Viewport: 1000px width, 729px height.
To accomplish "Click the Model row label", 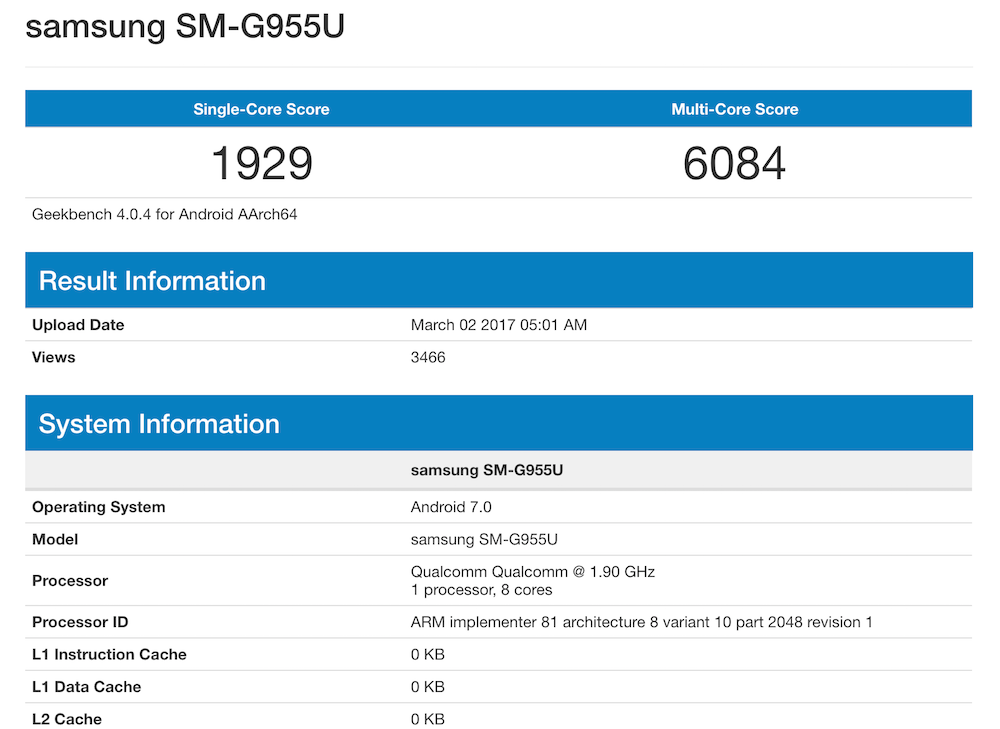I will click(x=55, y=539).
